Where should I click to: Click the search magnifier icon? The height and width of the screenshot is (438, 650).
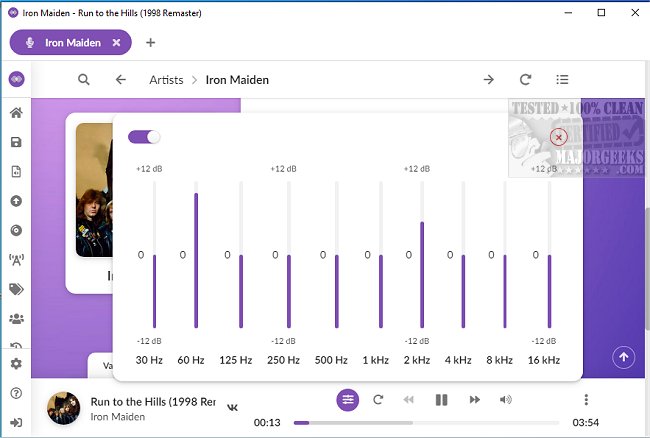click(84, 80)
